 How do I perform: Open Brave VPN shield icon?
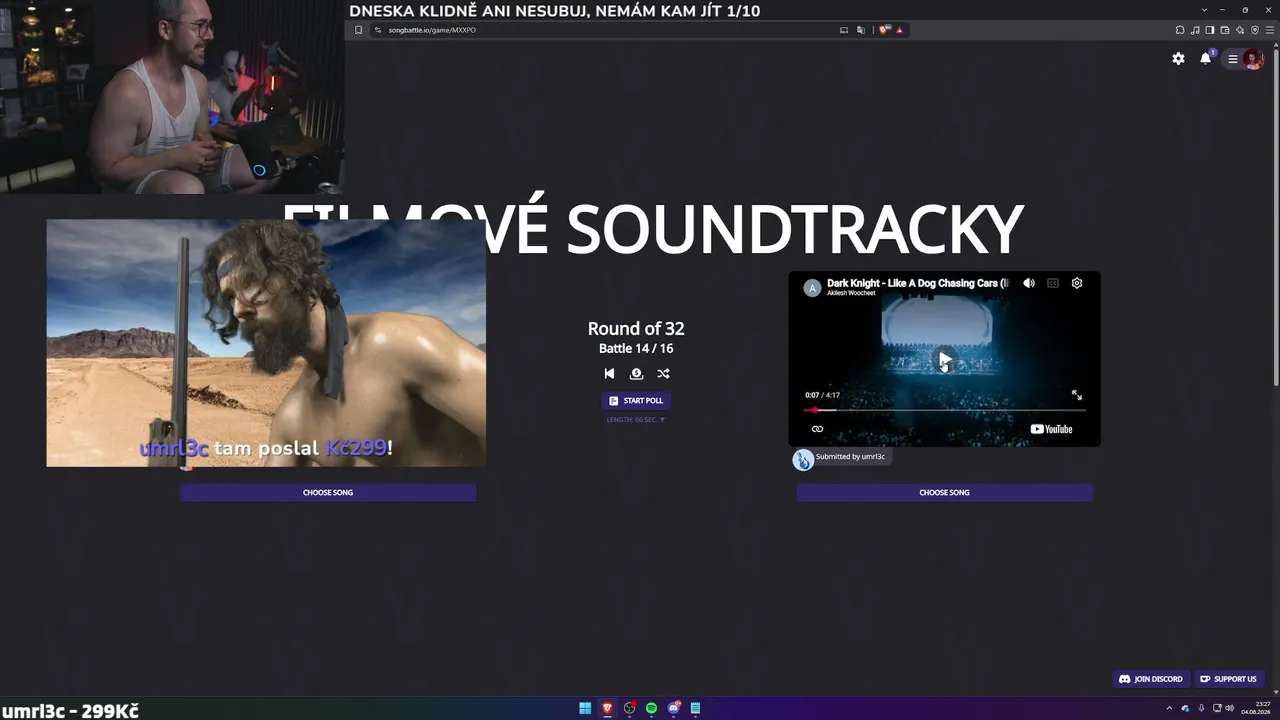pos(1255,30)
